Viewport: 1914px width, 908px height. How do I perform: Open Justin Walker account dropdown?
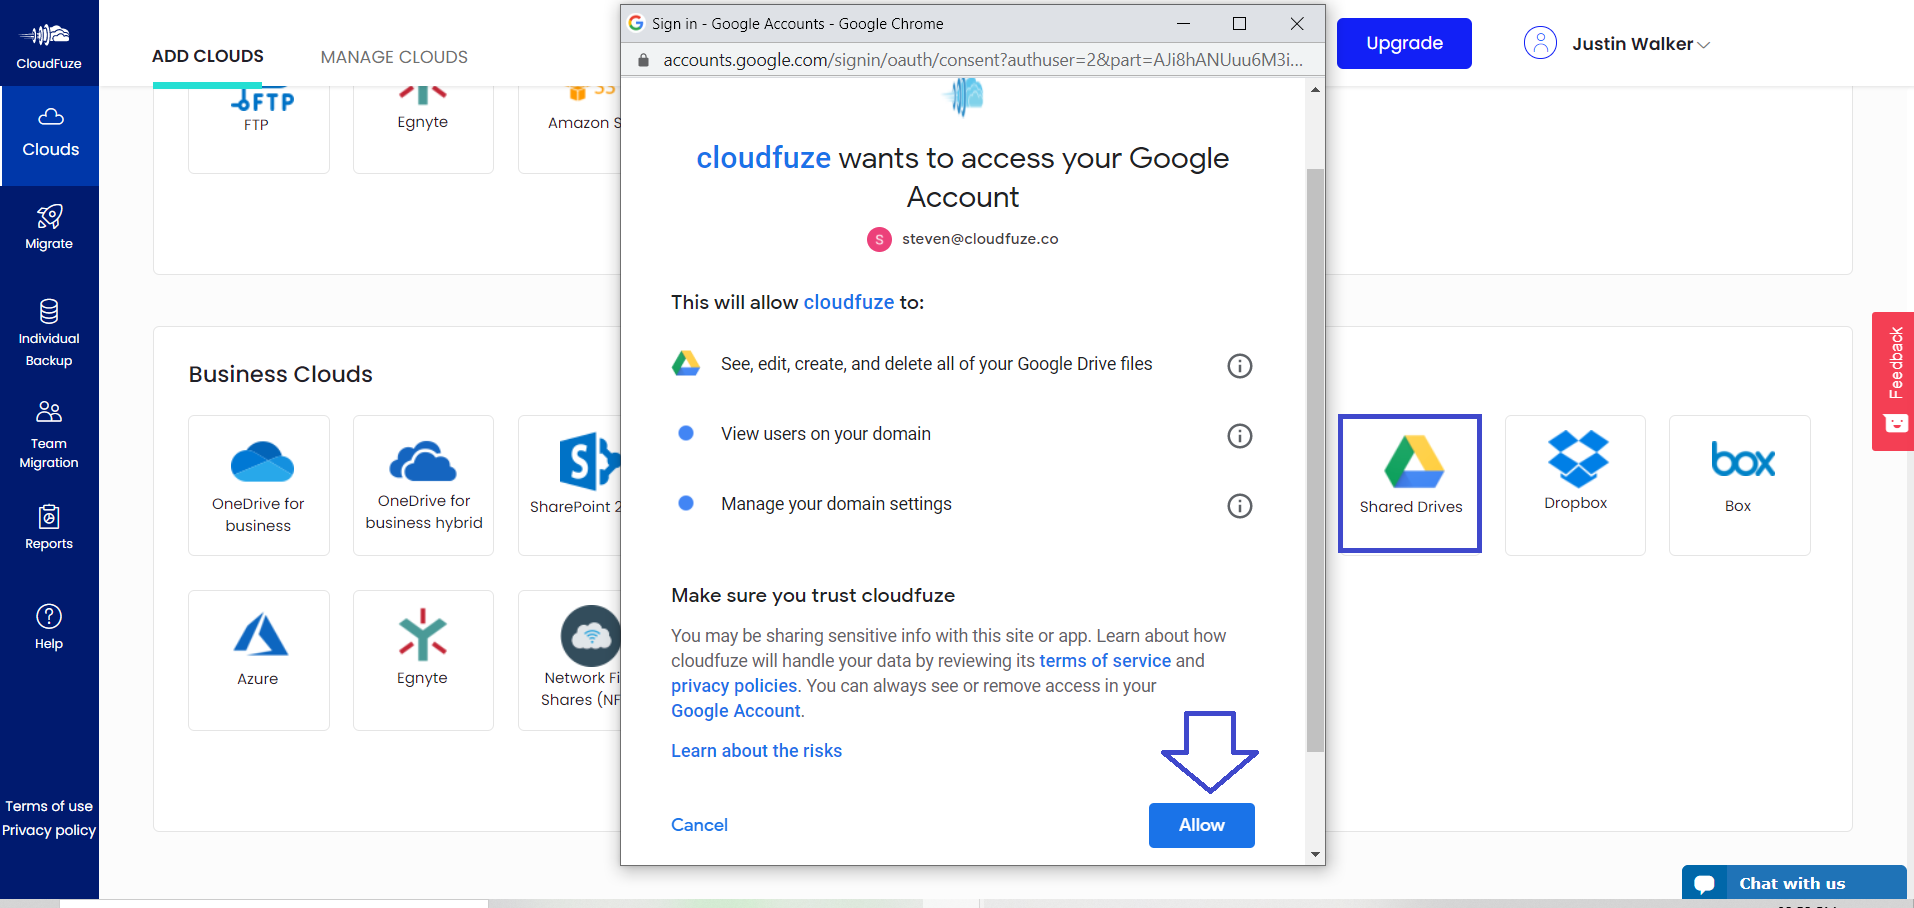(x=1640, y=44)
